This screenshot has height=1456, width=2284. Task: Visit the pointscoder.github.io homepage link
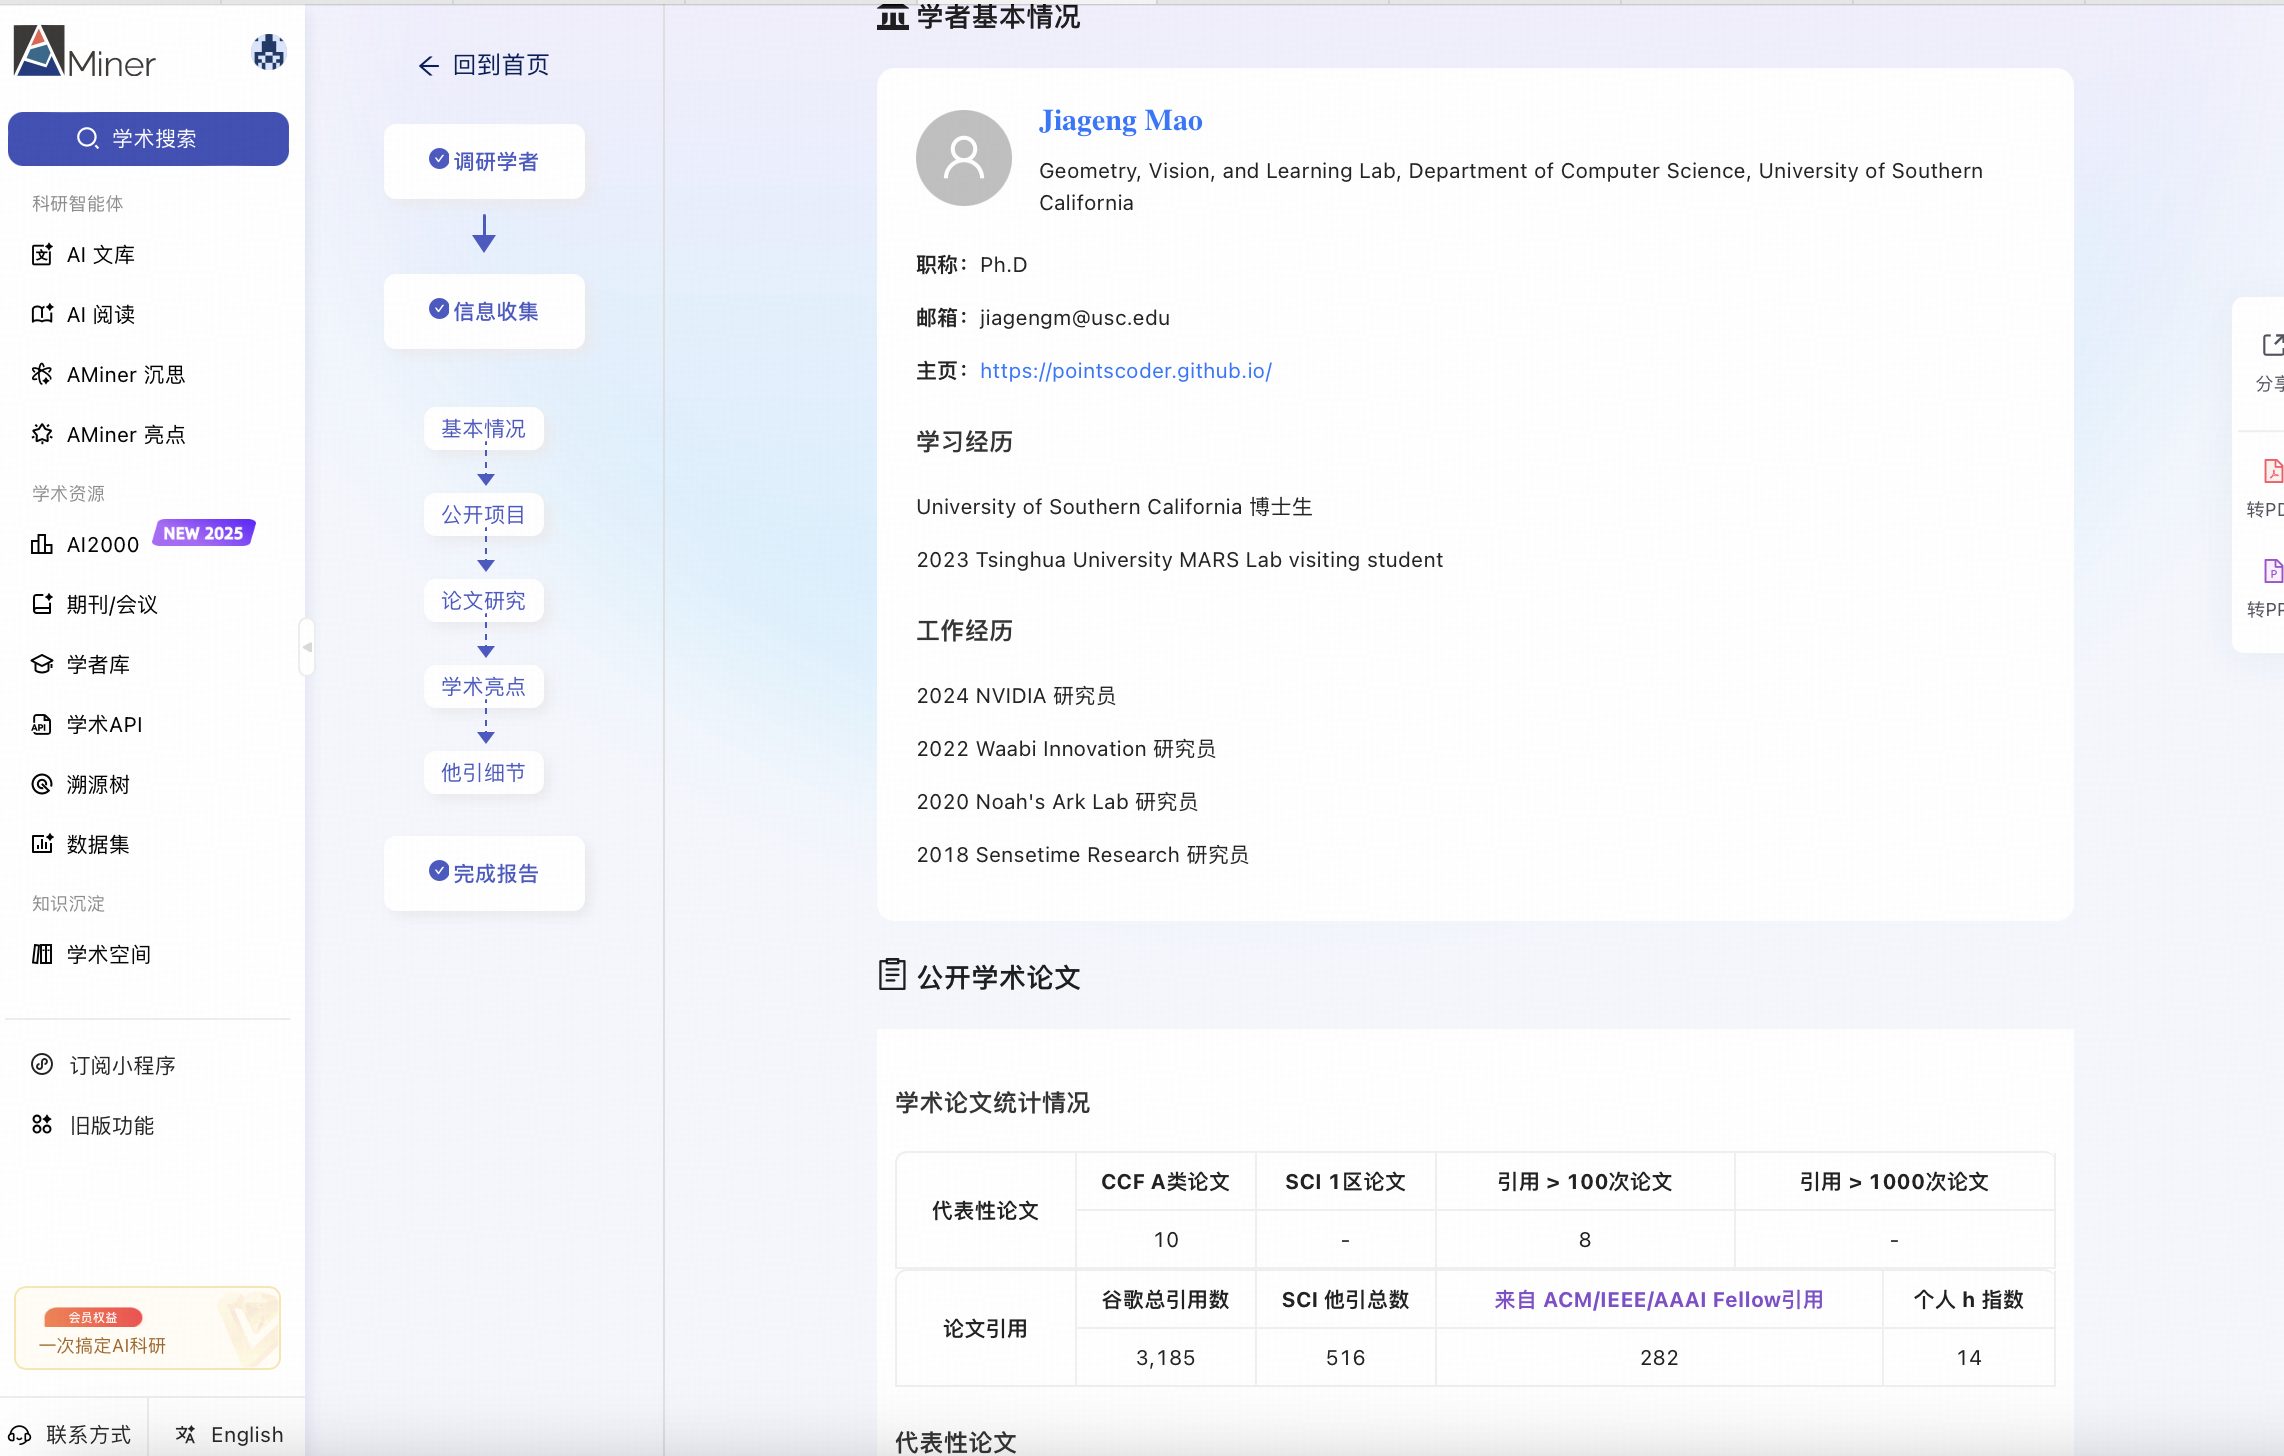1125,371
